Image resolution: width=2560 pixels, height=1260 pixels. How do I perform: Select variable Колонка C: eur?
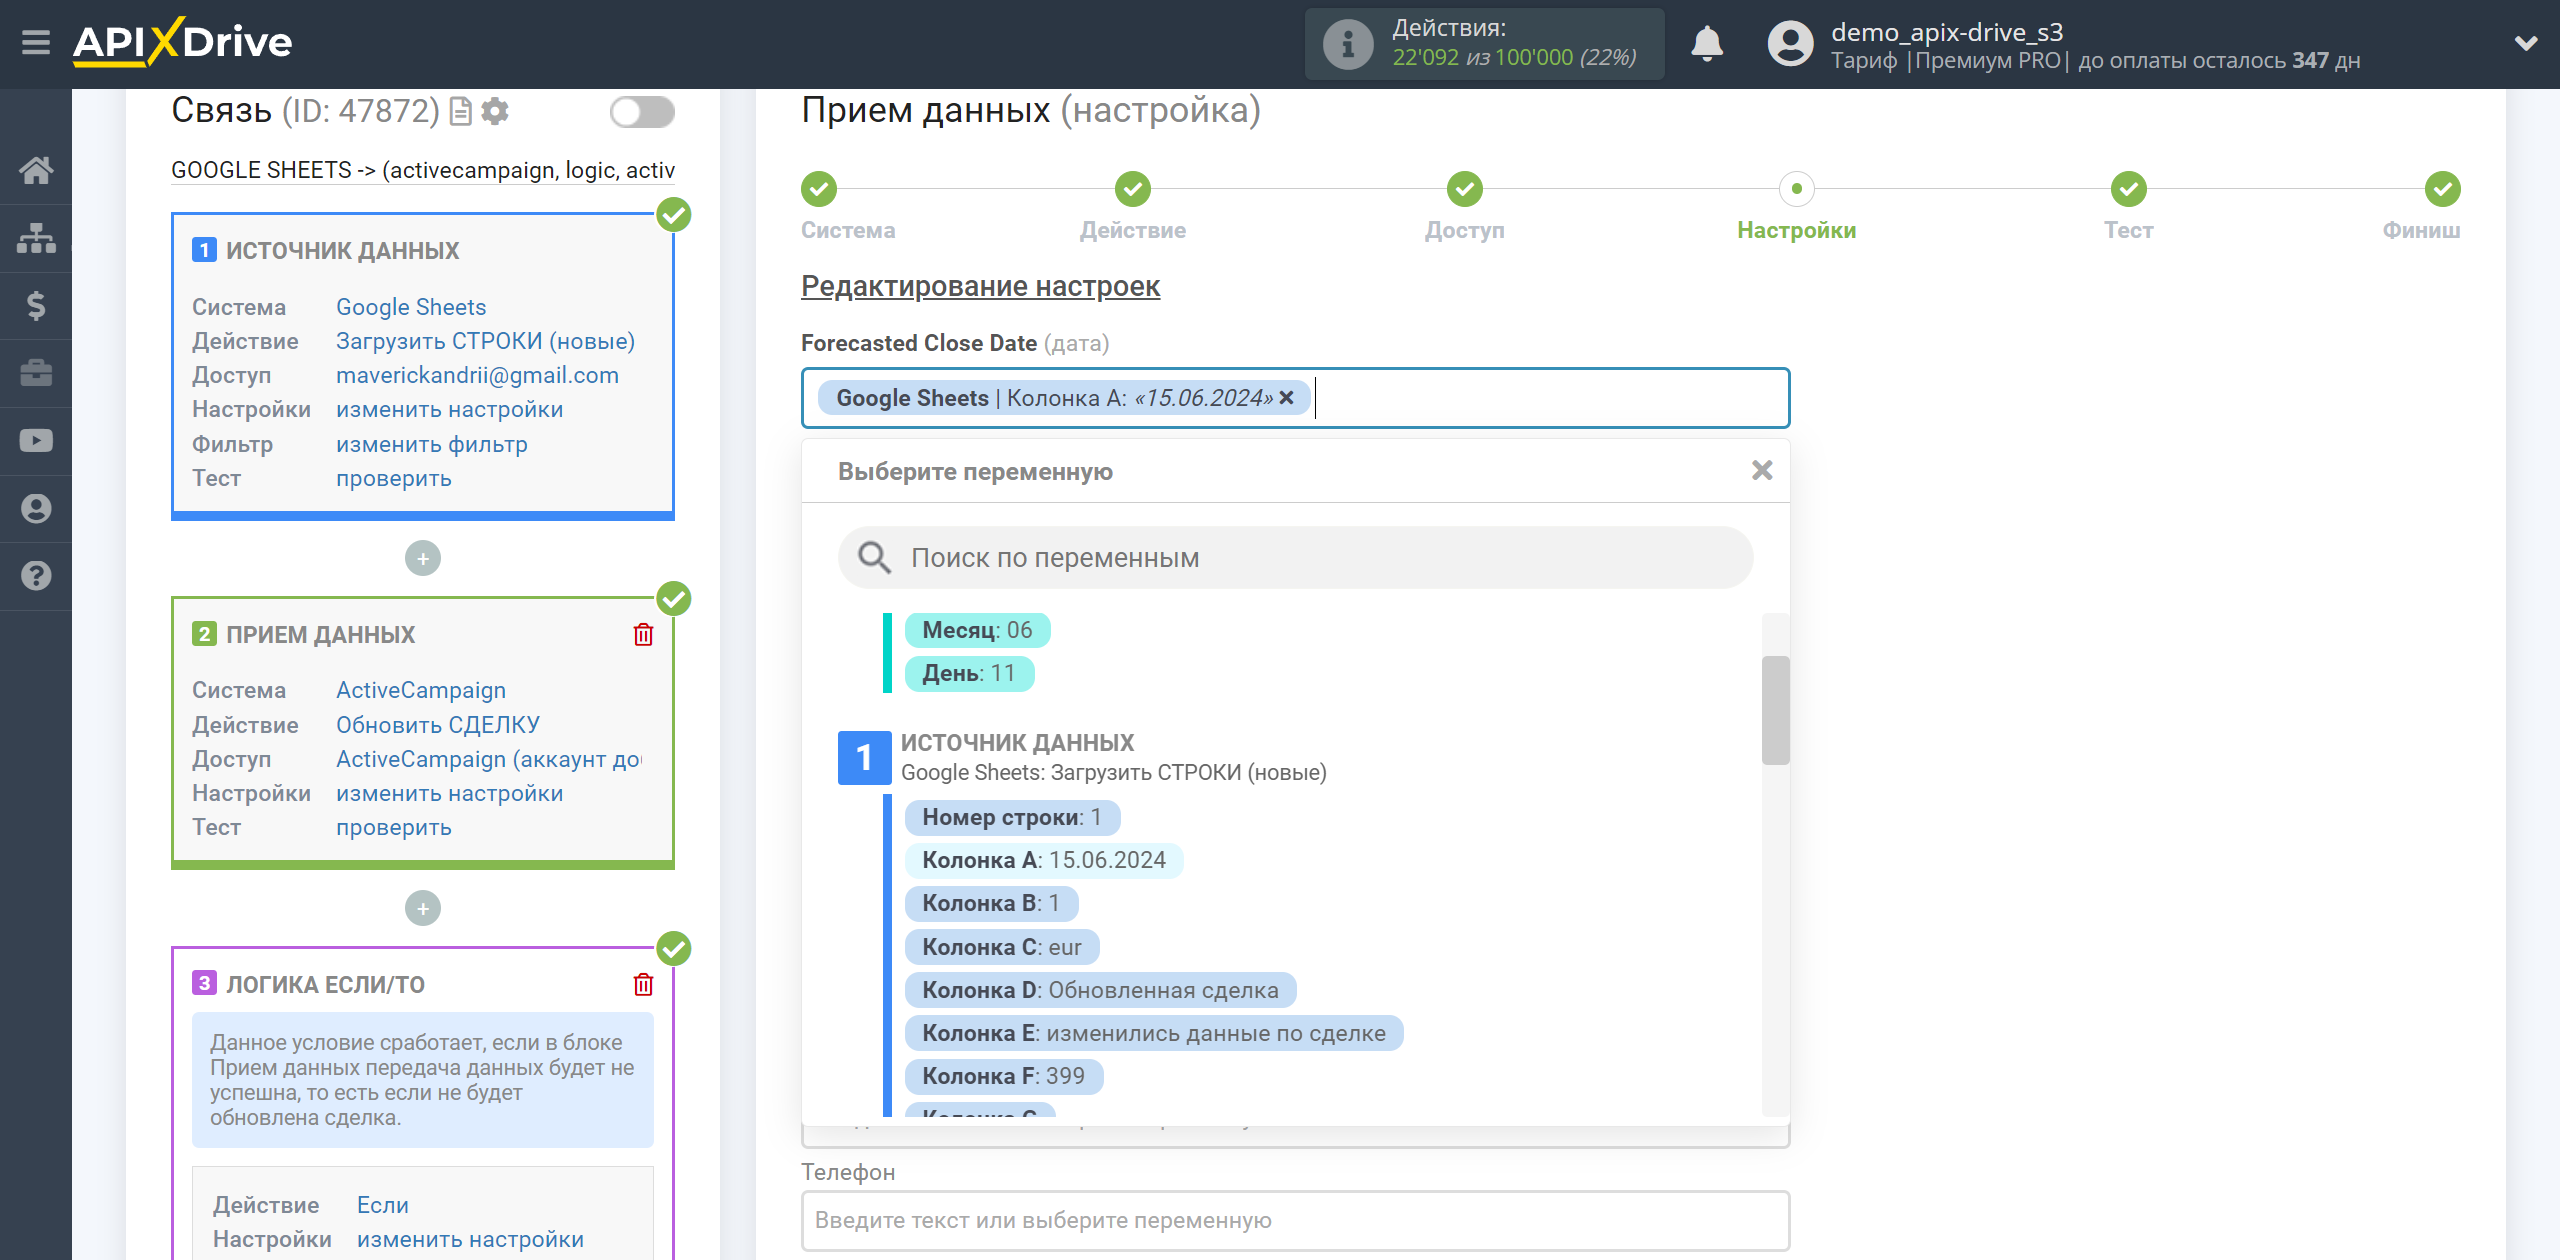pos(1002,947)
